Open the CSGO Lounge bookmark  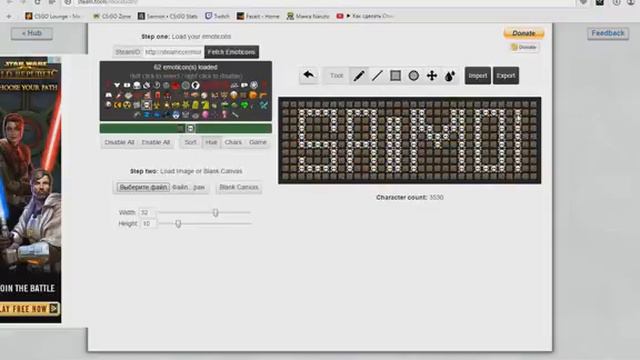coord(53,16)
